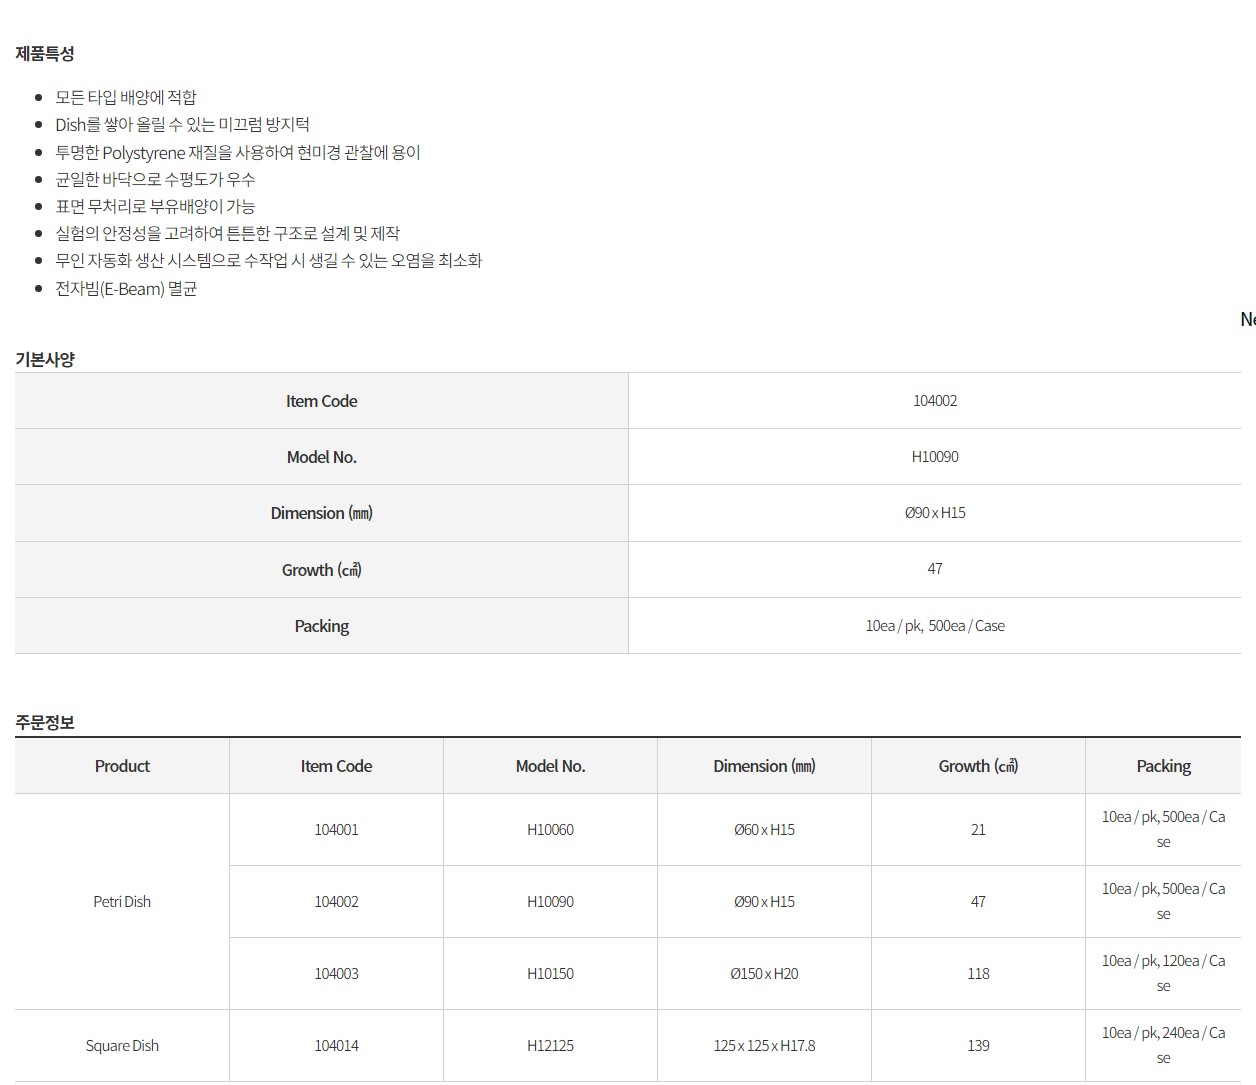Click '10ea / pk, 500ea / Case' in 기본사양

(x=935, y=626)
